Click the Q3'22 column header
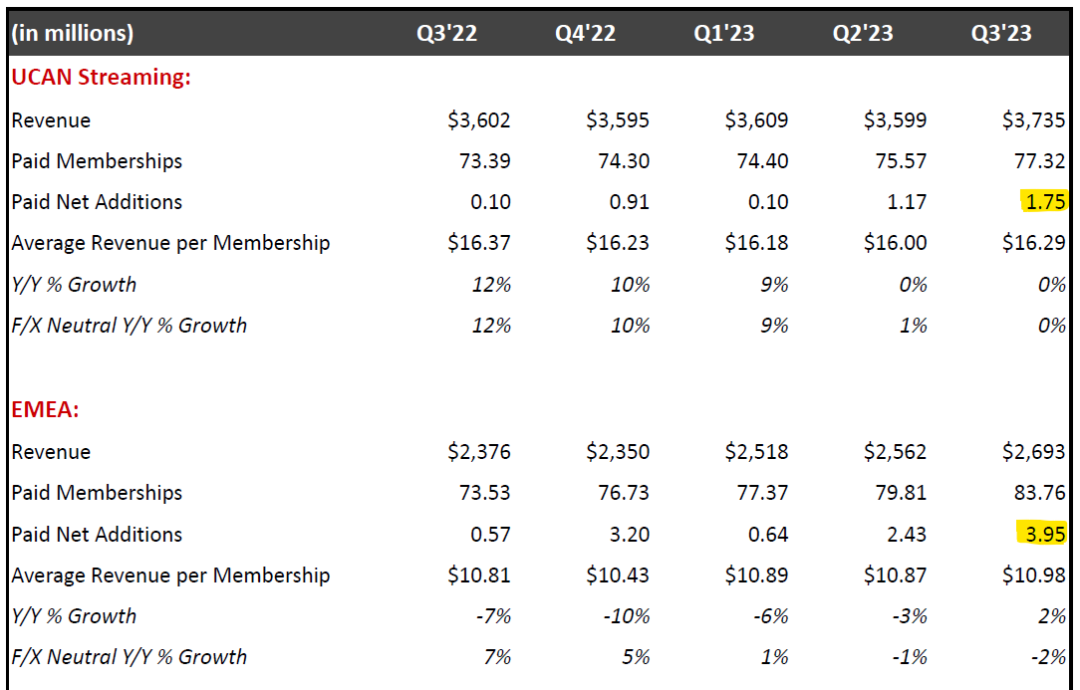The image size is (1080, 690). pyautogui.click(x=447, y=32)
